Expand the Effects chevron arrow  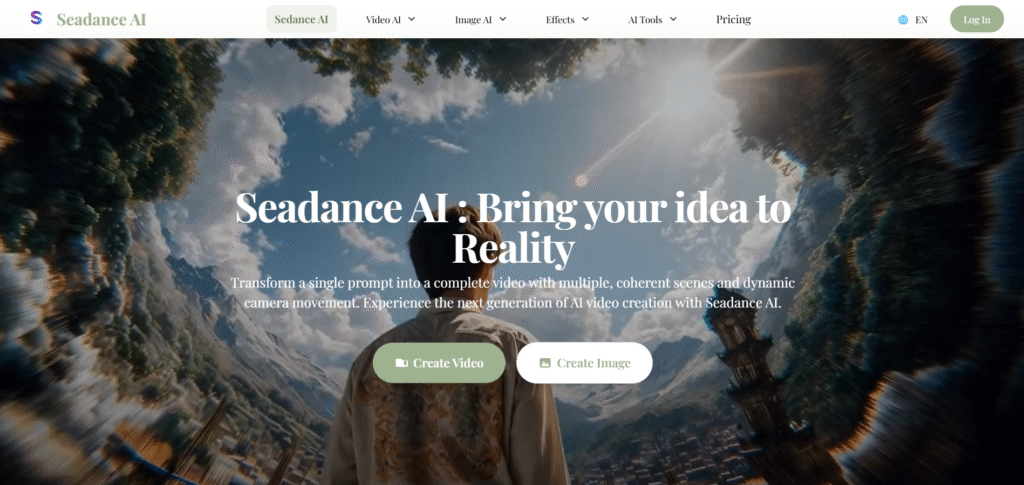coord(585,19)
